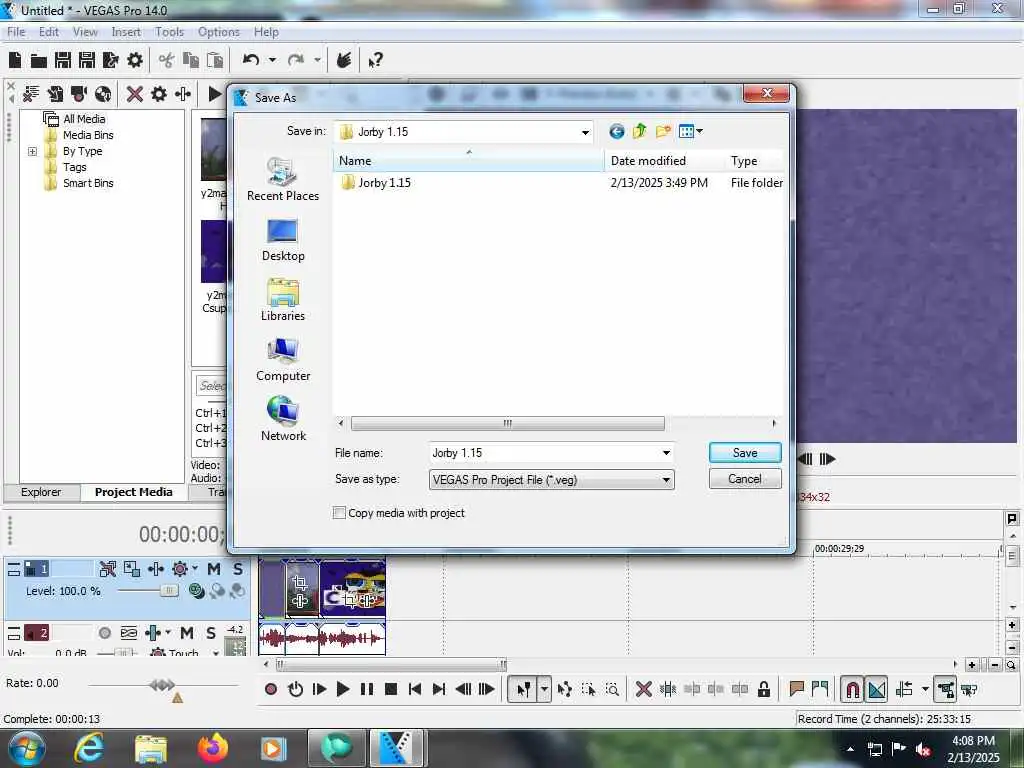Image resolution: width=1024 pixels, height=768 pixels.
Task: Click the Zoom edit tool magnifier icon
Action: point(612,689)
